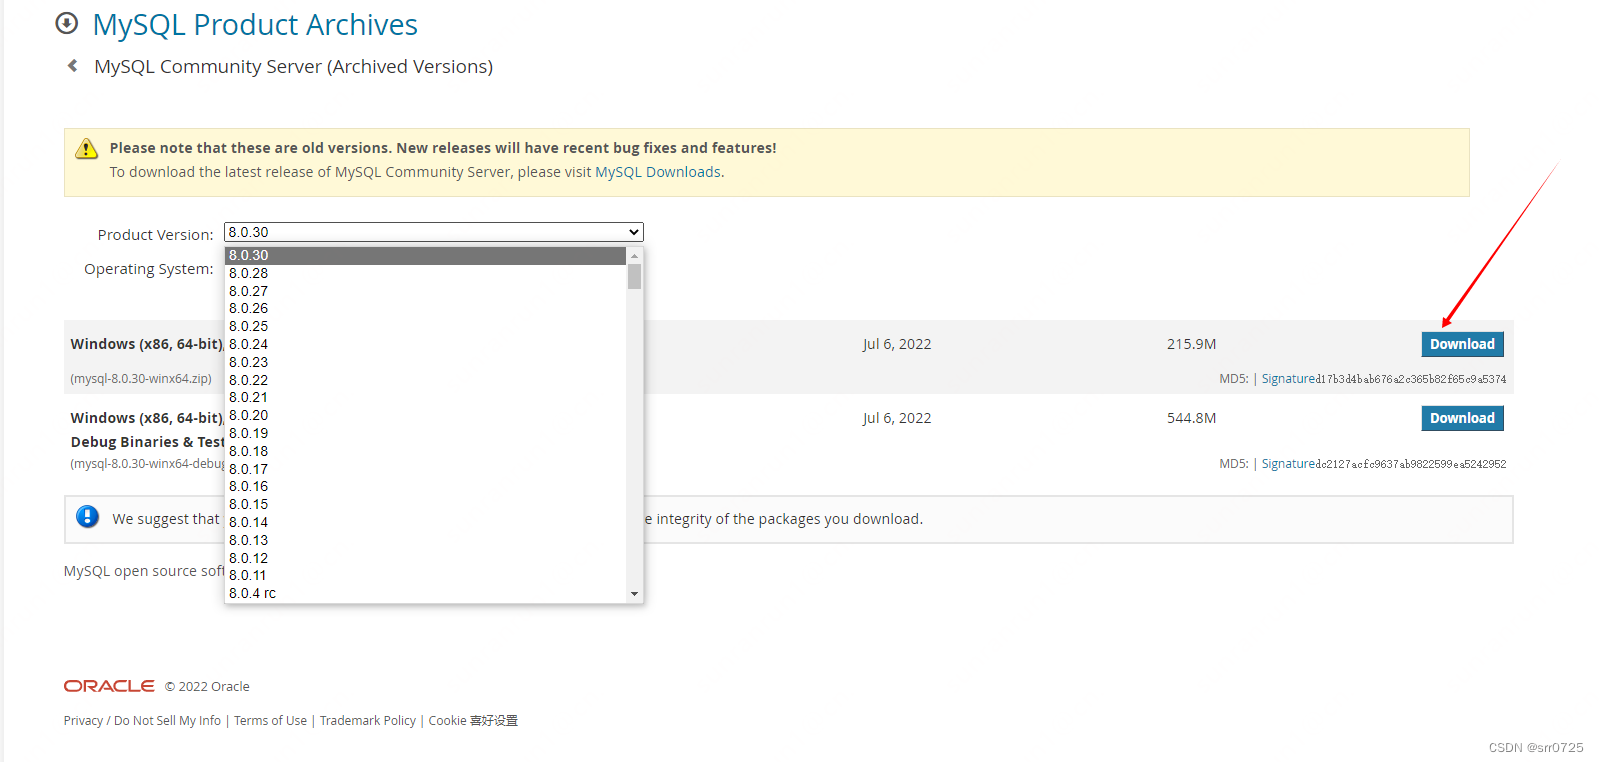The width and height of the screenshot is (1599, 762).
Task: Click dropdown list scroll up arrow
Action: (634, 256)
